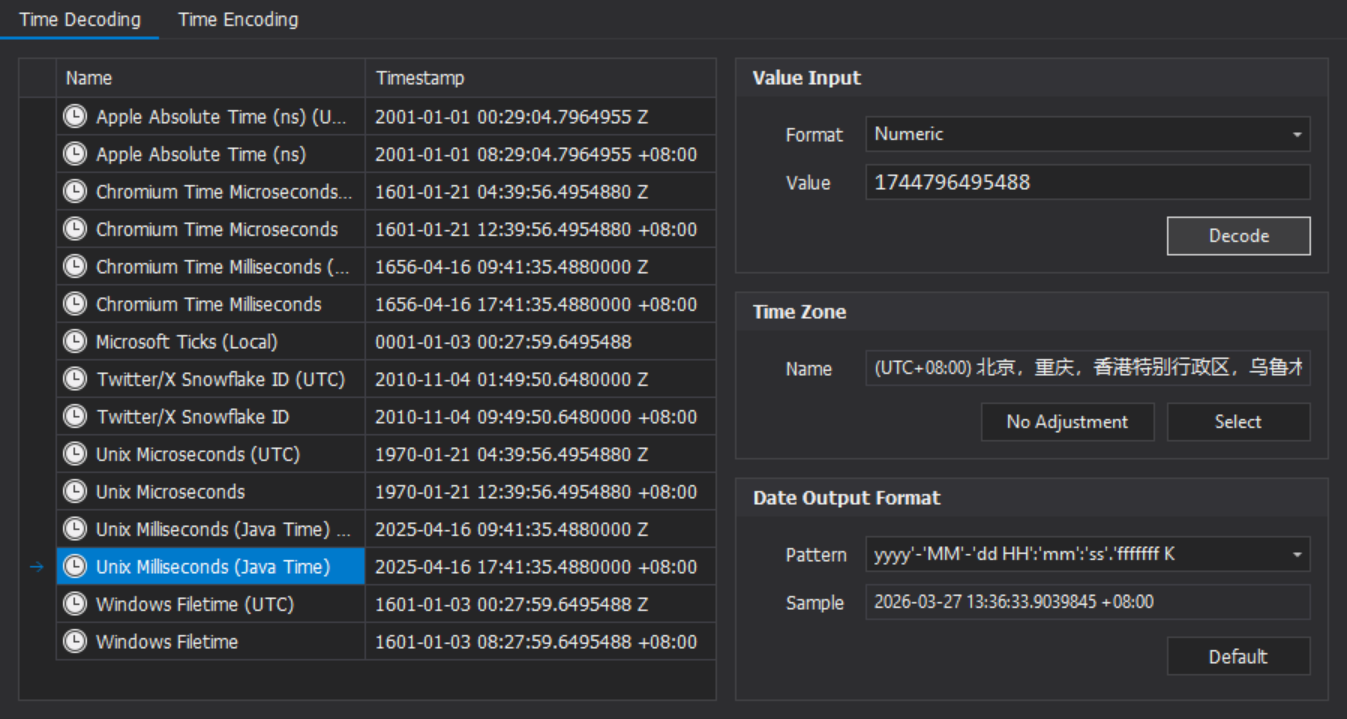
Task: Click clock icon for Chromium Time Microseconds +08:00 row
Action: 75,229
